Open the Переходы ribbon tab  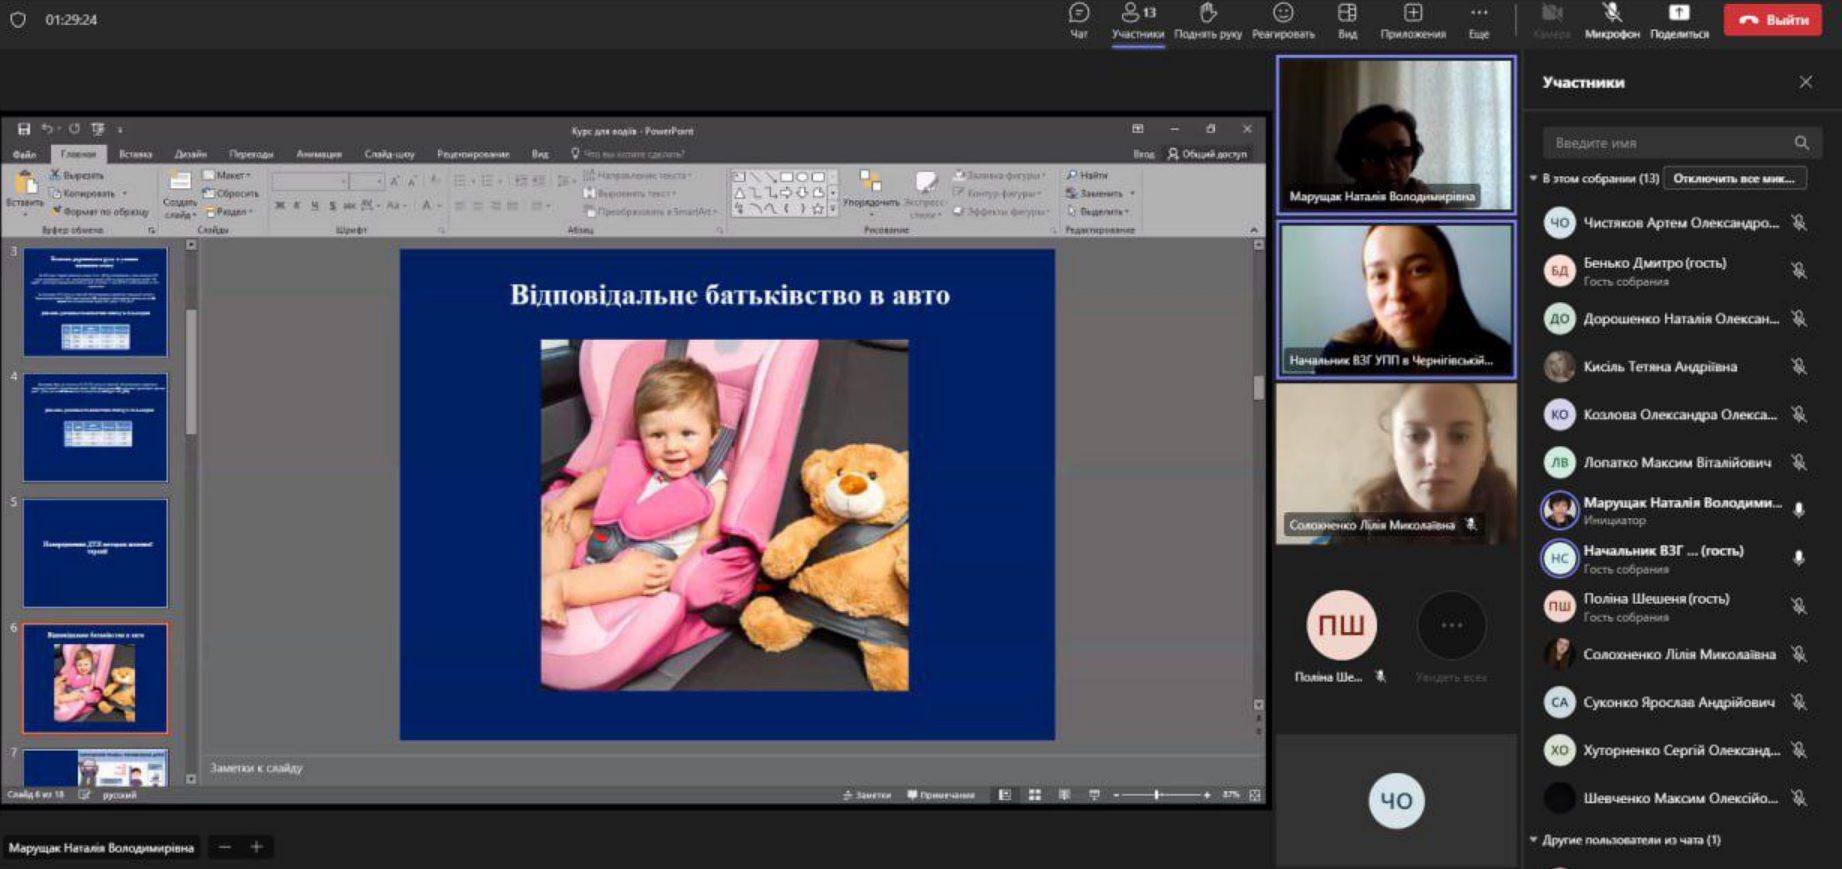pyautogui.click(x=251, y=154)
